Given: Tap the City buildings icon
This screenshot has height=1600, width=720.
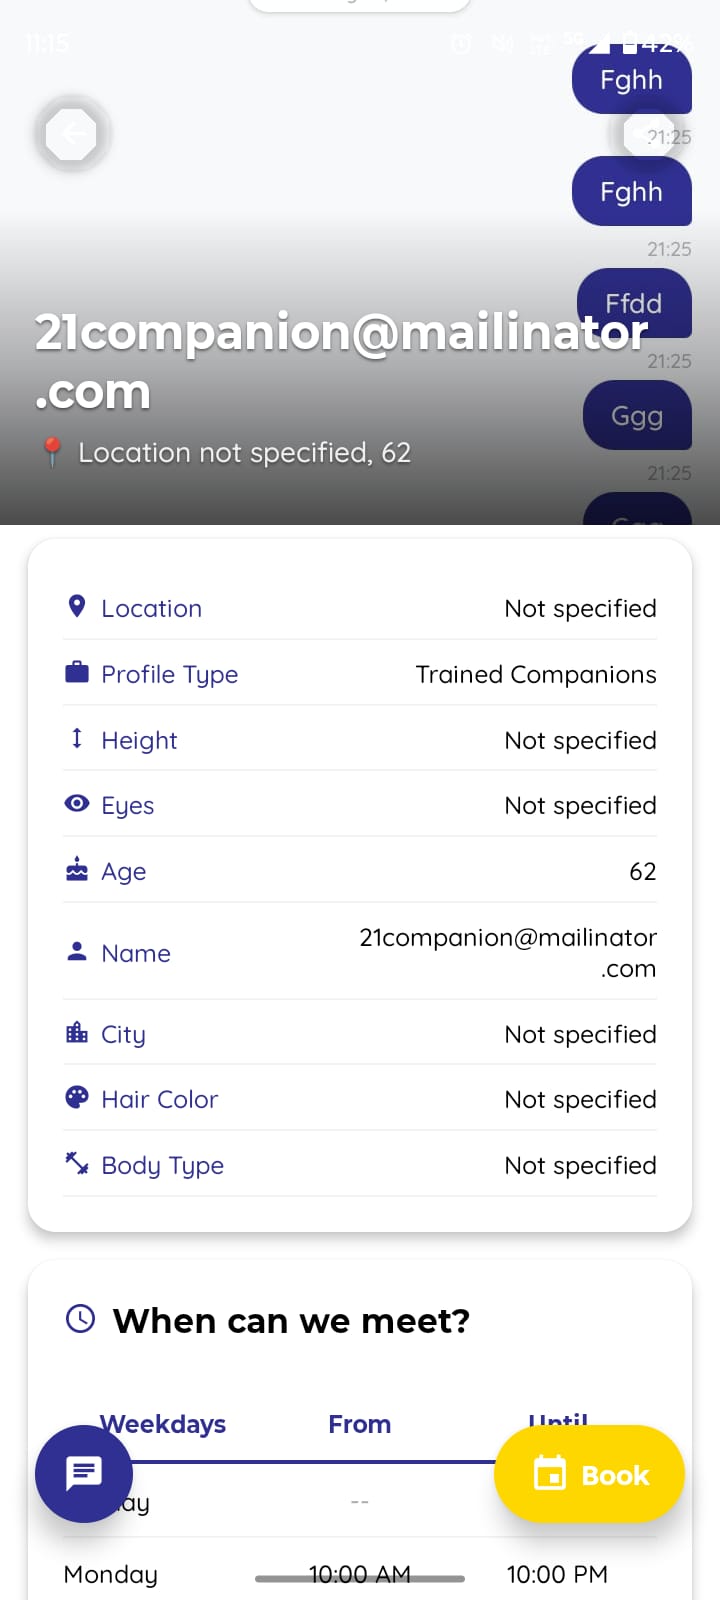Looking at the screenshot, I should [77, 1032].
